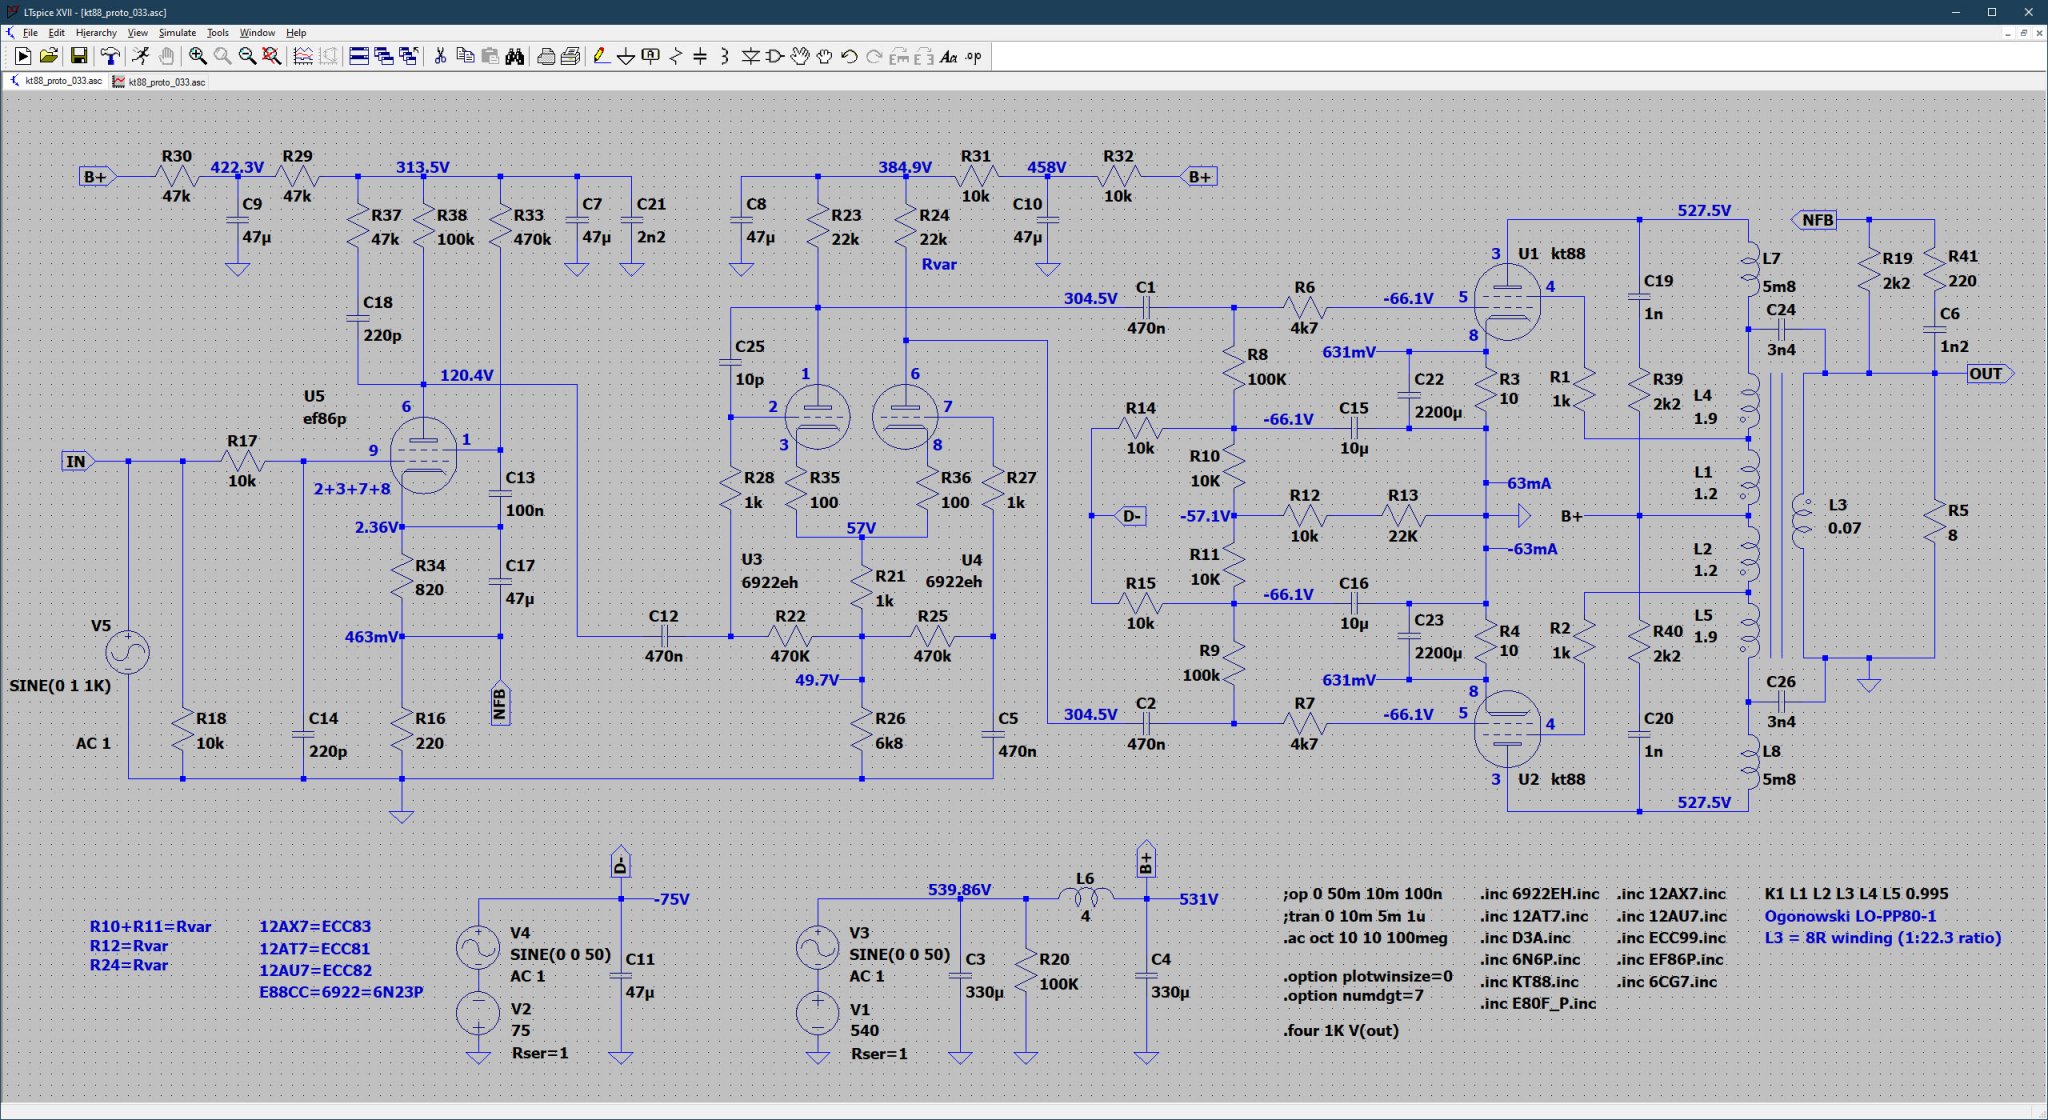Viewport: 2048px width, 1120px height.
Task: Click the 'K1 L1 L2 L3 L4 L5 0.995' text
Action: click(1857, 894)
